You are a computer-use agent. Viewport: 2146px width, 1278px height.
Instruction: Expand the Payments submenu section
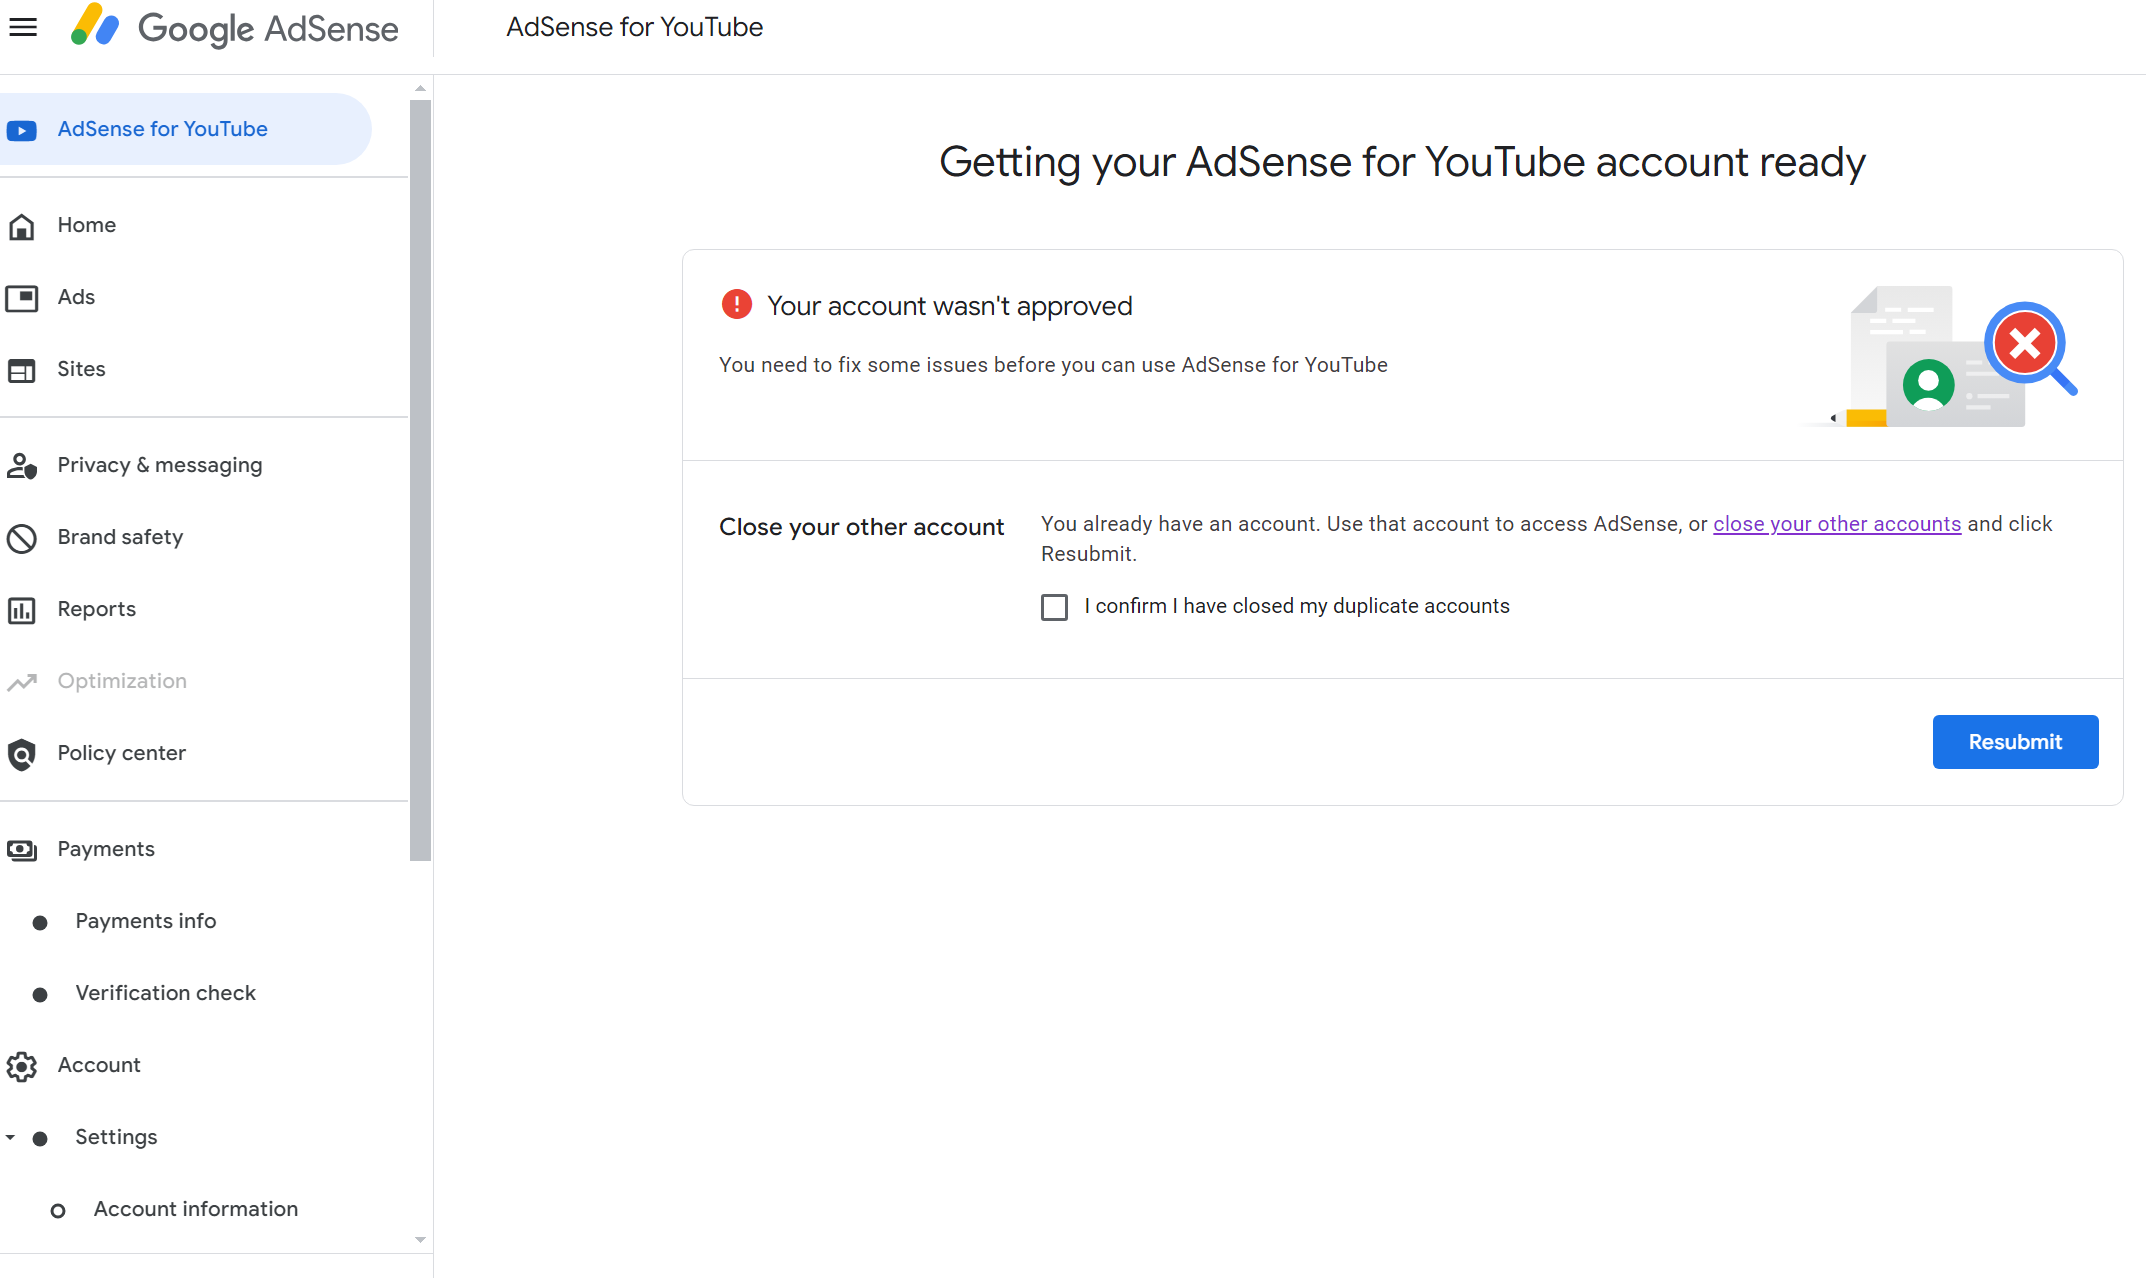click(106, 849)
